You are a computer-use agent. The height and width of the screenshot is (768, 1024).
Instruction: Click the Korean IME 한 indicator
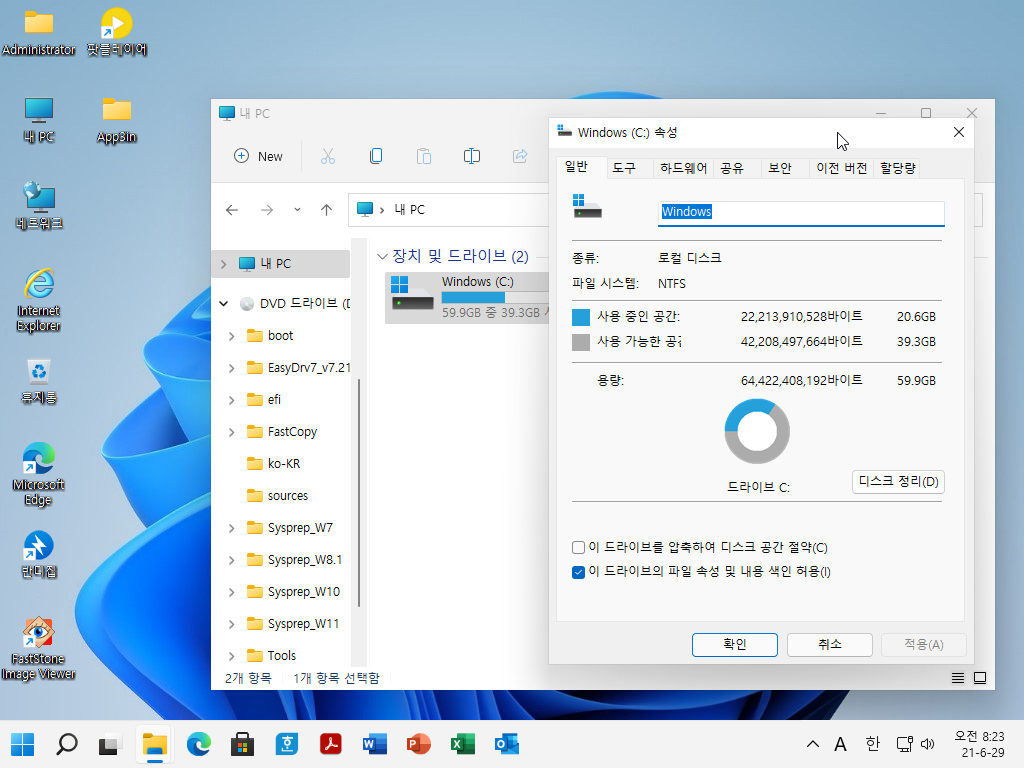(x=872, y=744)
